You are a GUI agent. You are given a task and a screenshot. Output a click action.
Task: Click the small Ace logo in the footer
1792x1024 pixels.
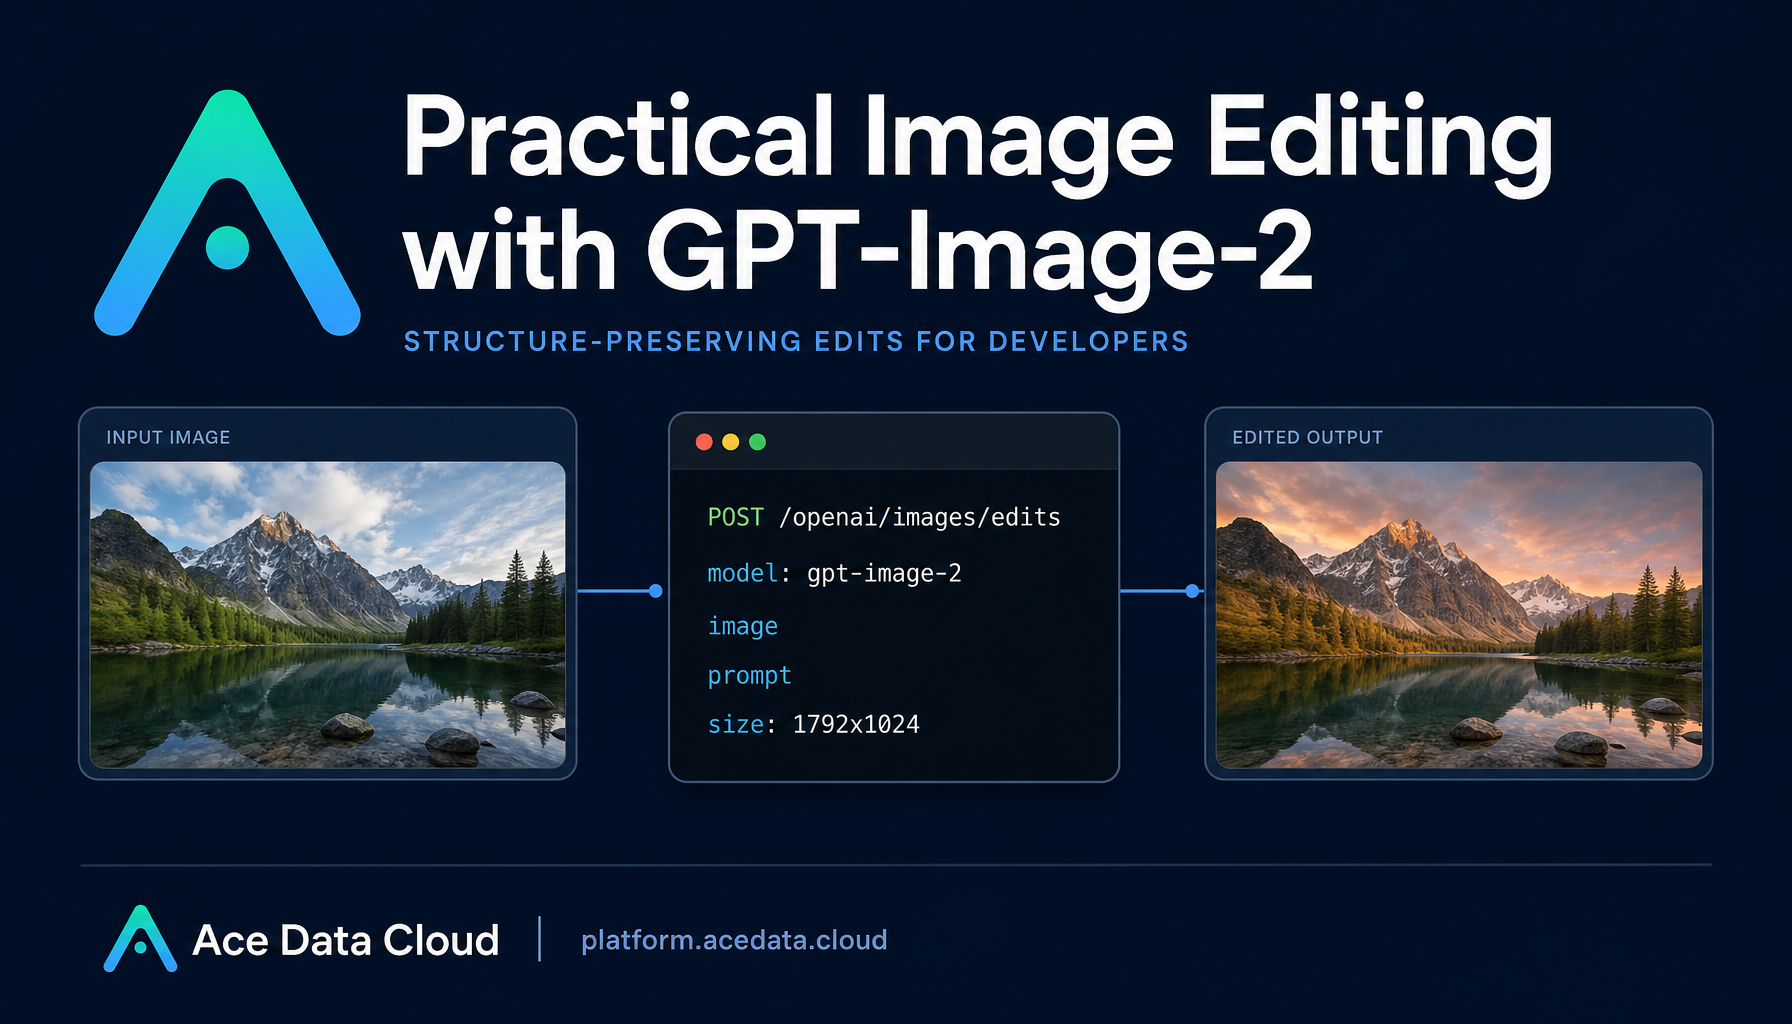(140, 939)
